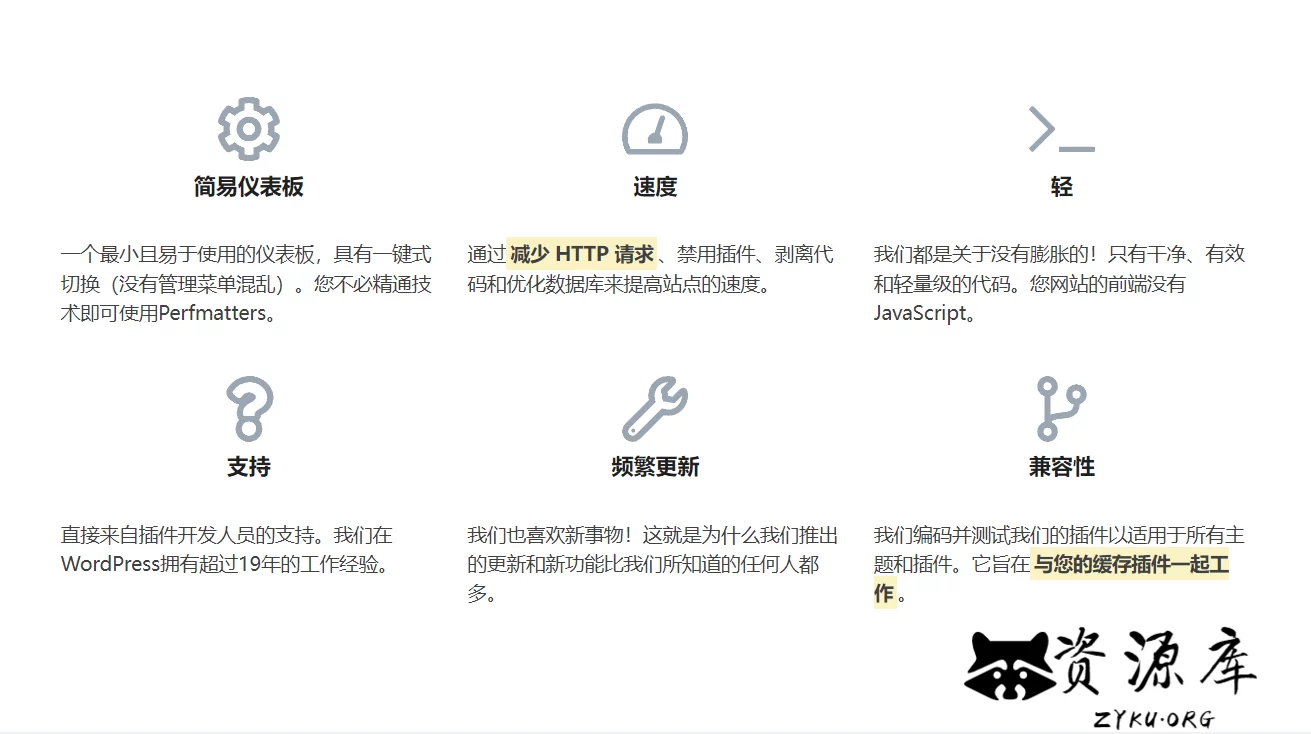Click the 兼容性 heading
The width and height of the screenshot is (1311, 734).
click(1061, 467)
